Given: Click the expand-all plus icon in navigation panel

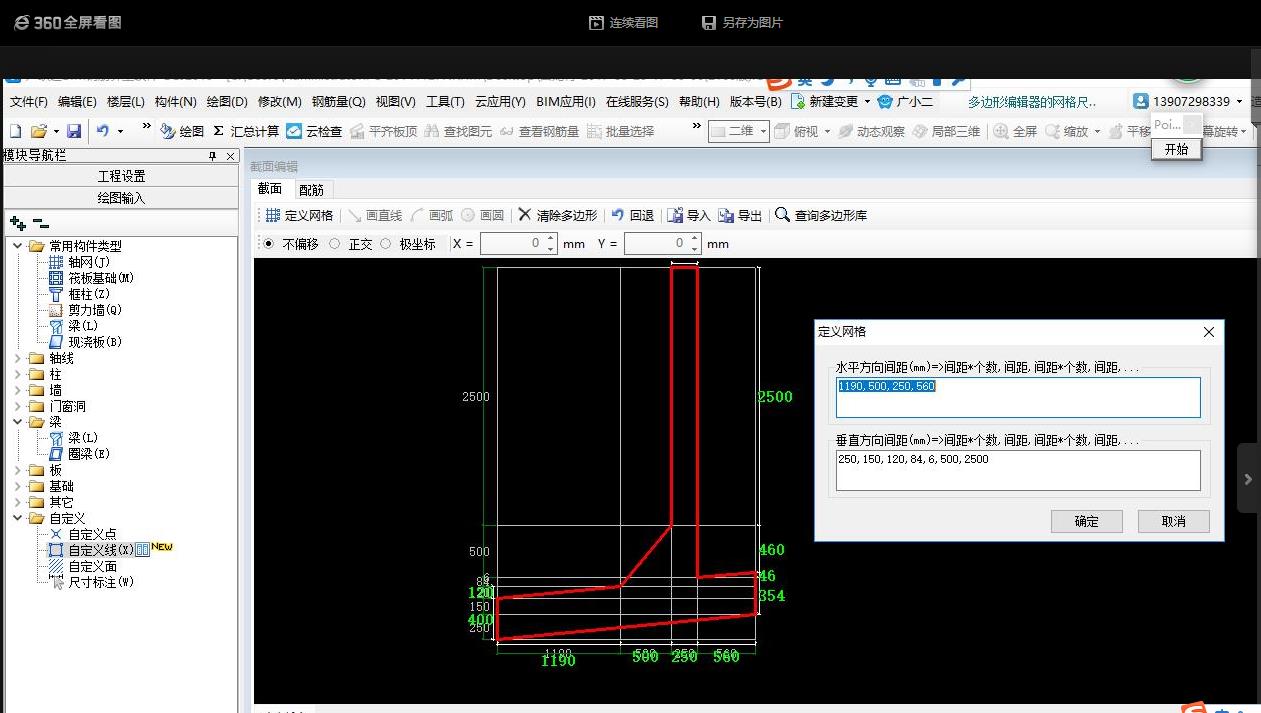Looking at the screenshot, I should 17,223.
